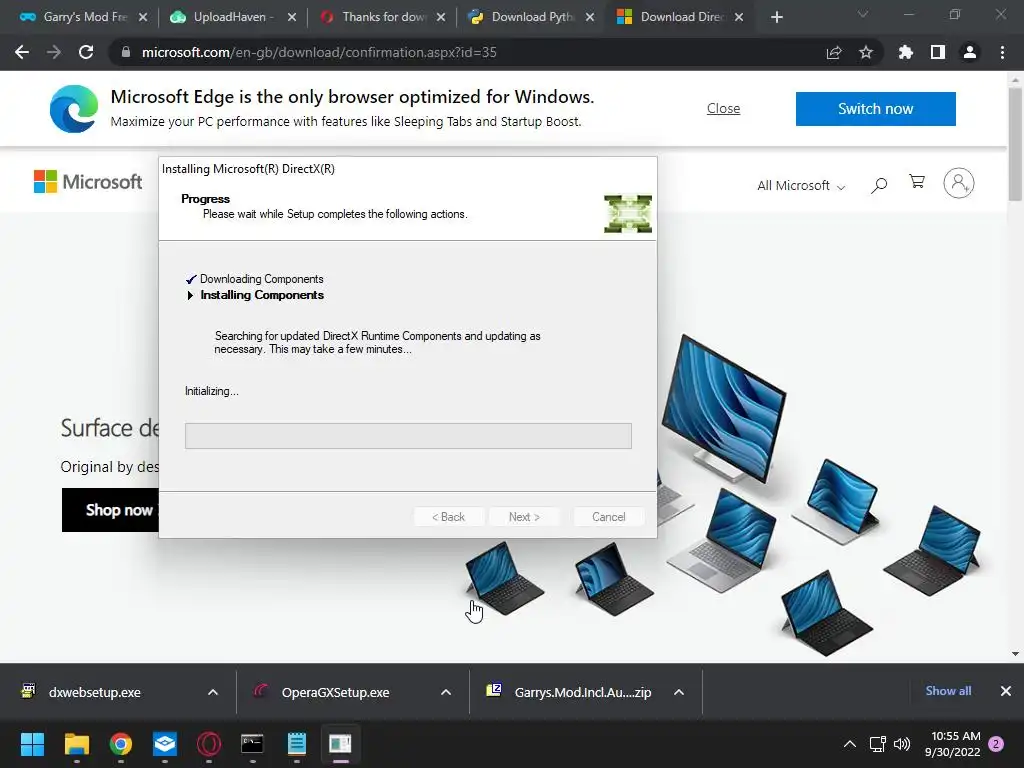
Task: Open notification center badge
Action: pos(997,743)
